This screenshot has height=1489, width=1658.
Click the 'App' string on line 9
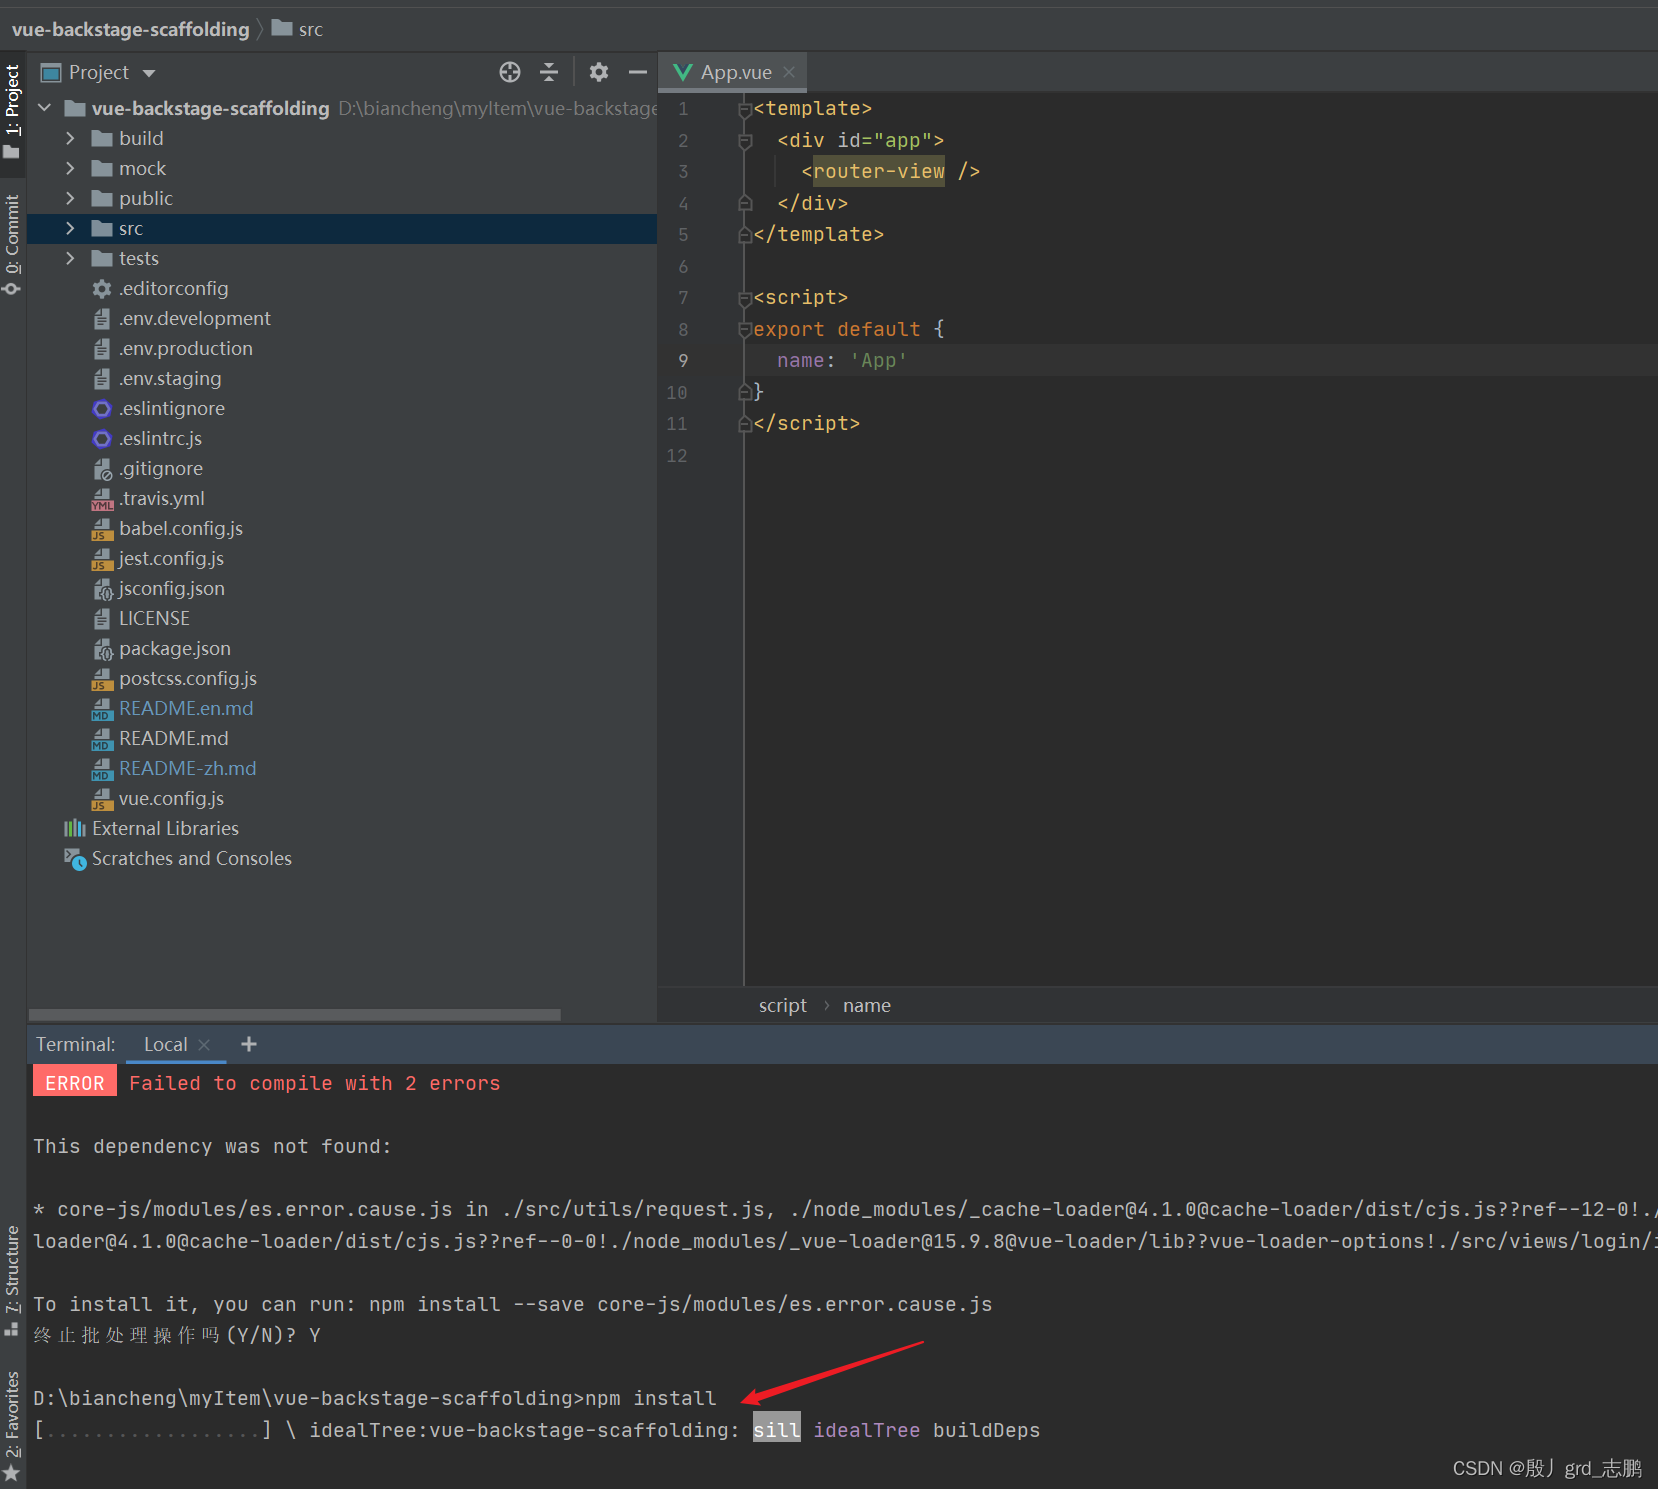click(x=878, y=360)
